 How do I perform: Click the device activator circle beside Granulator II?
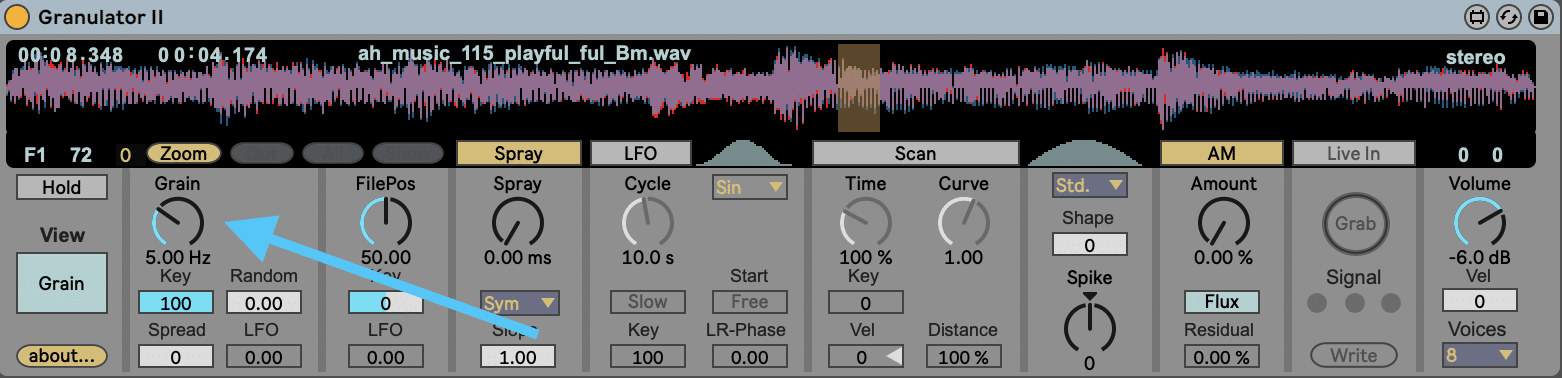pos(18,17)
